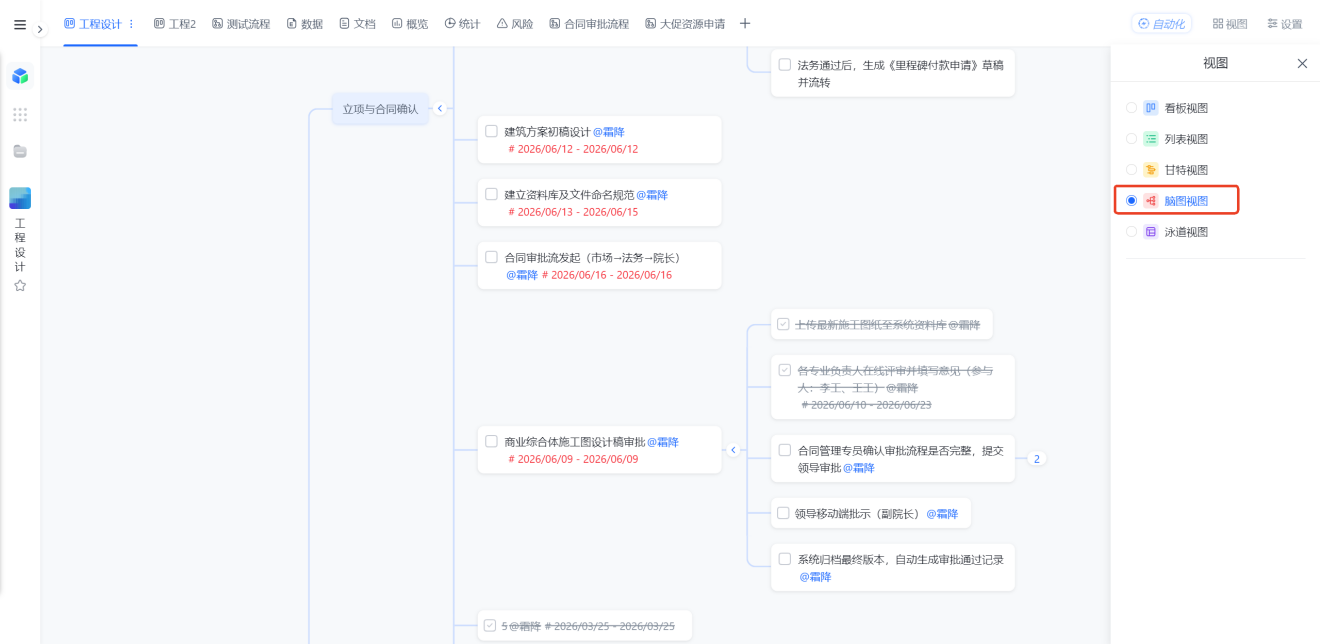Switch to the 概览 tab
1320x644 pixels.
[410, 23]
